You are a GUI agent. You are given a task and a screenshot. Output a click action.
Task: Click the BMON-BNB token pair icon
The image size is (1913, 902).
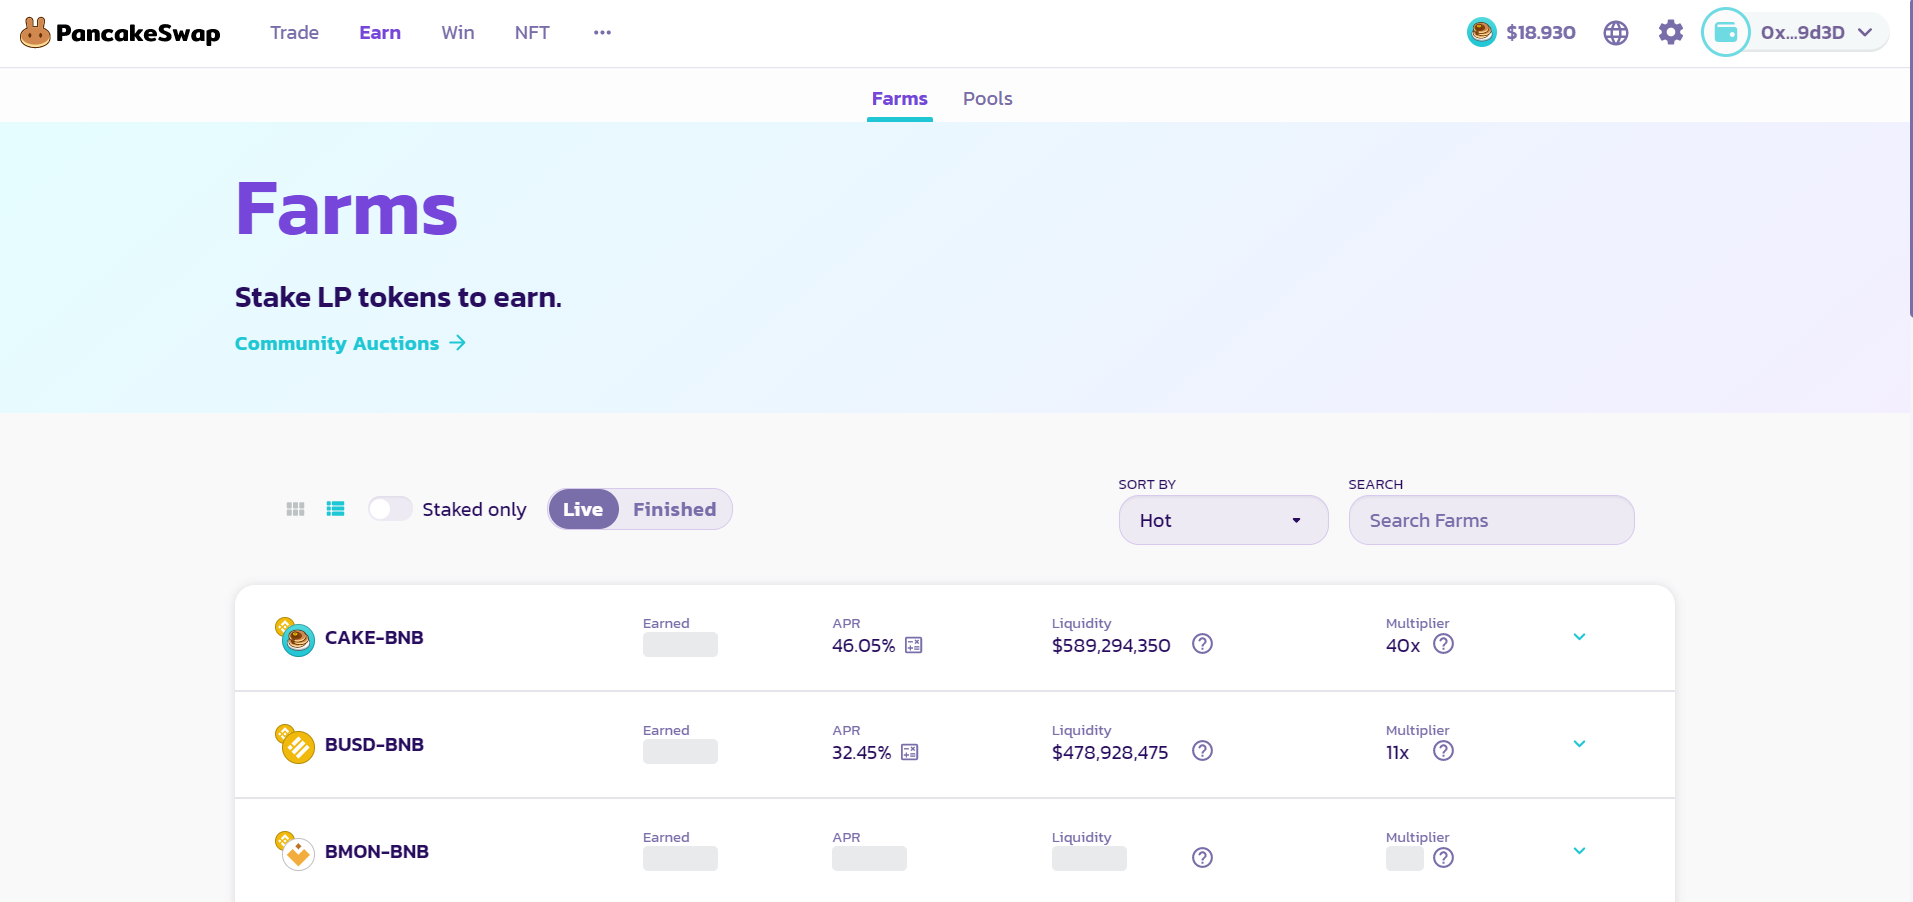(295, 852)
